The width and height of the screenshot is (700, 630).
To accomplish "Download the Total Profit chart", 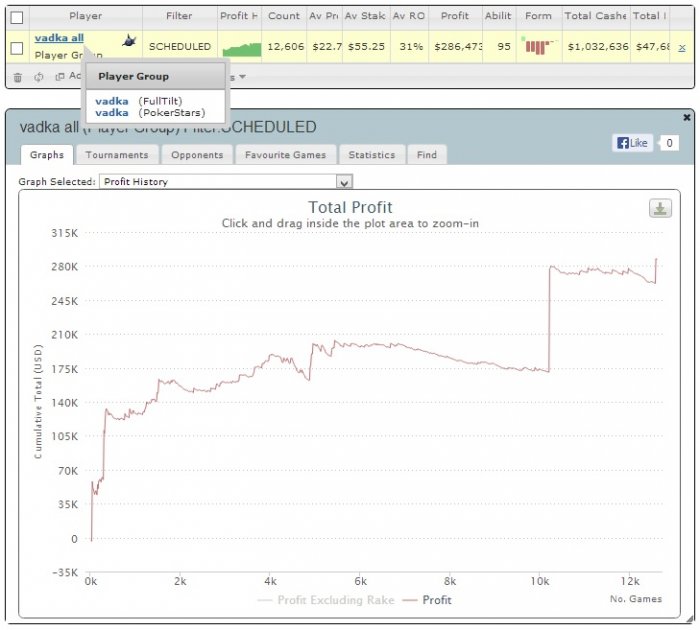I will (660, 209).
